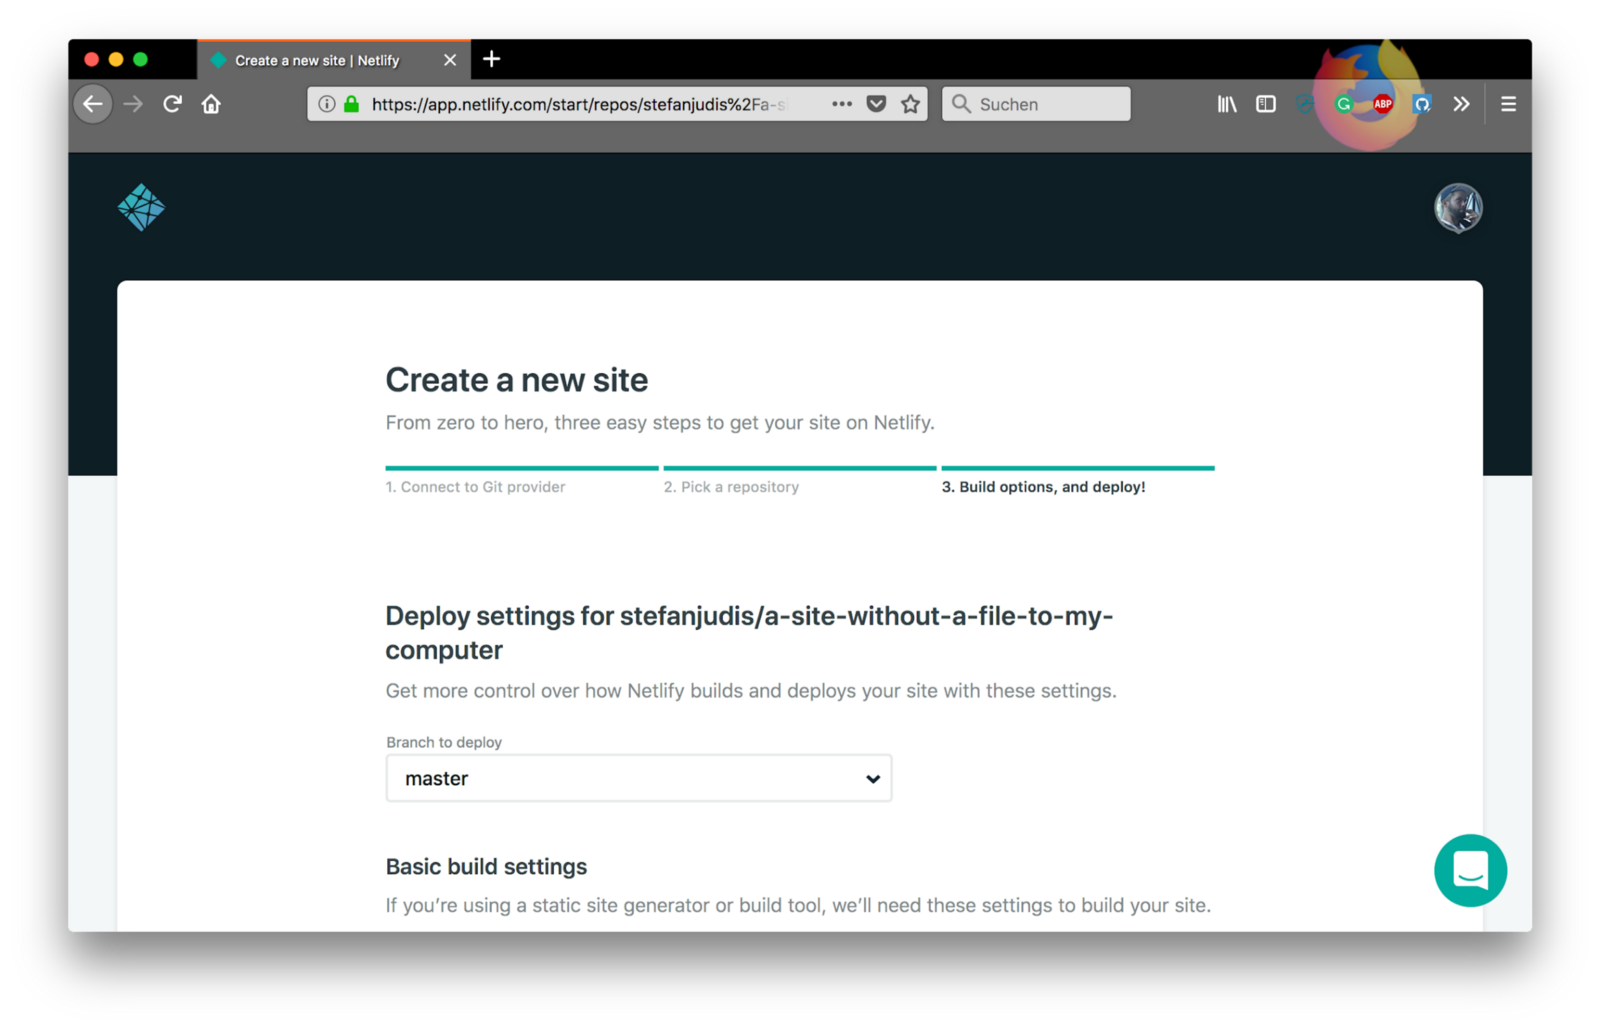Open the browser home page
1600x1029 pixels.
211,104
